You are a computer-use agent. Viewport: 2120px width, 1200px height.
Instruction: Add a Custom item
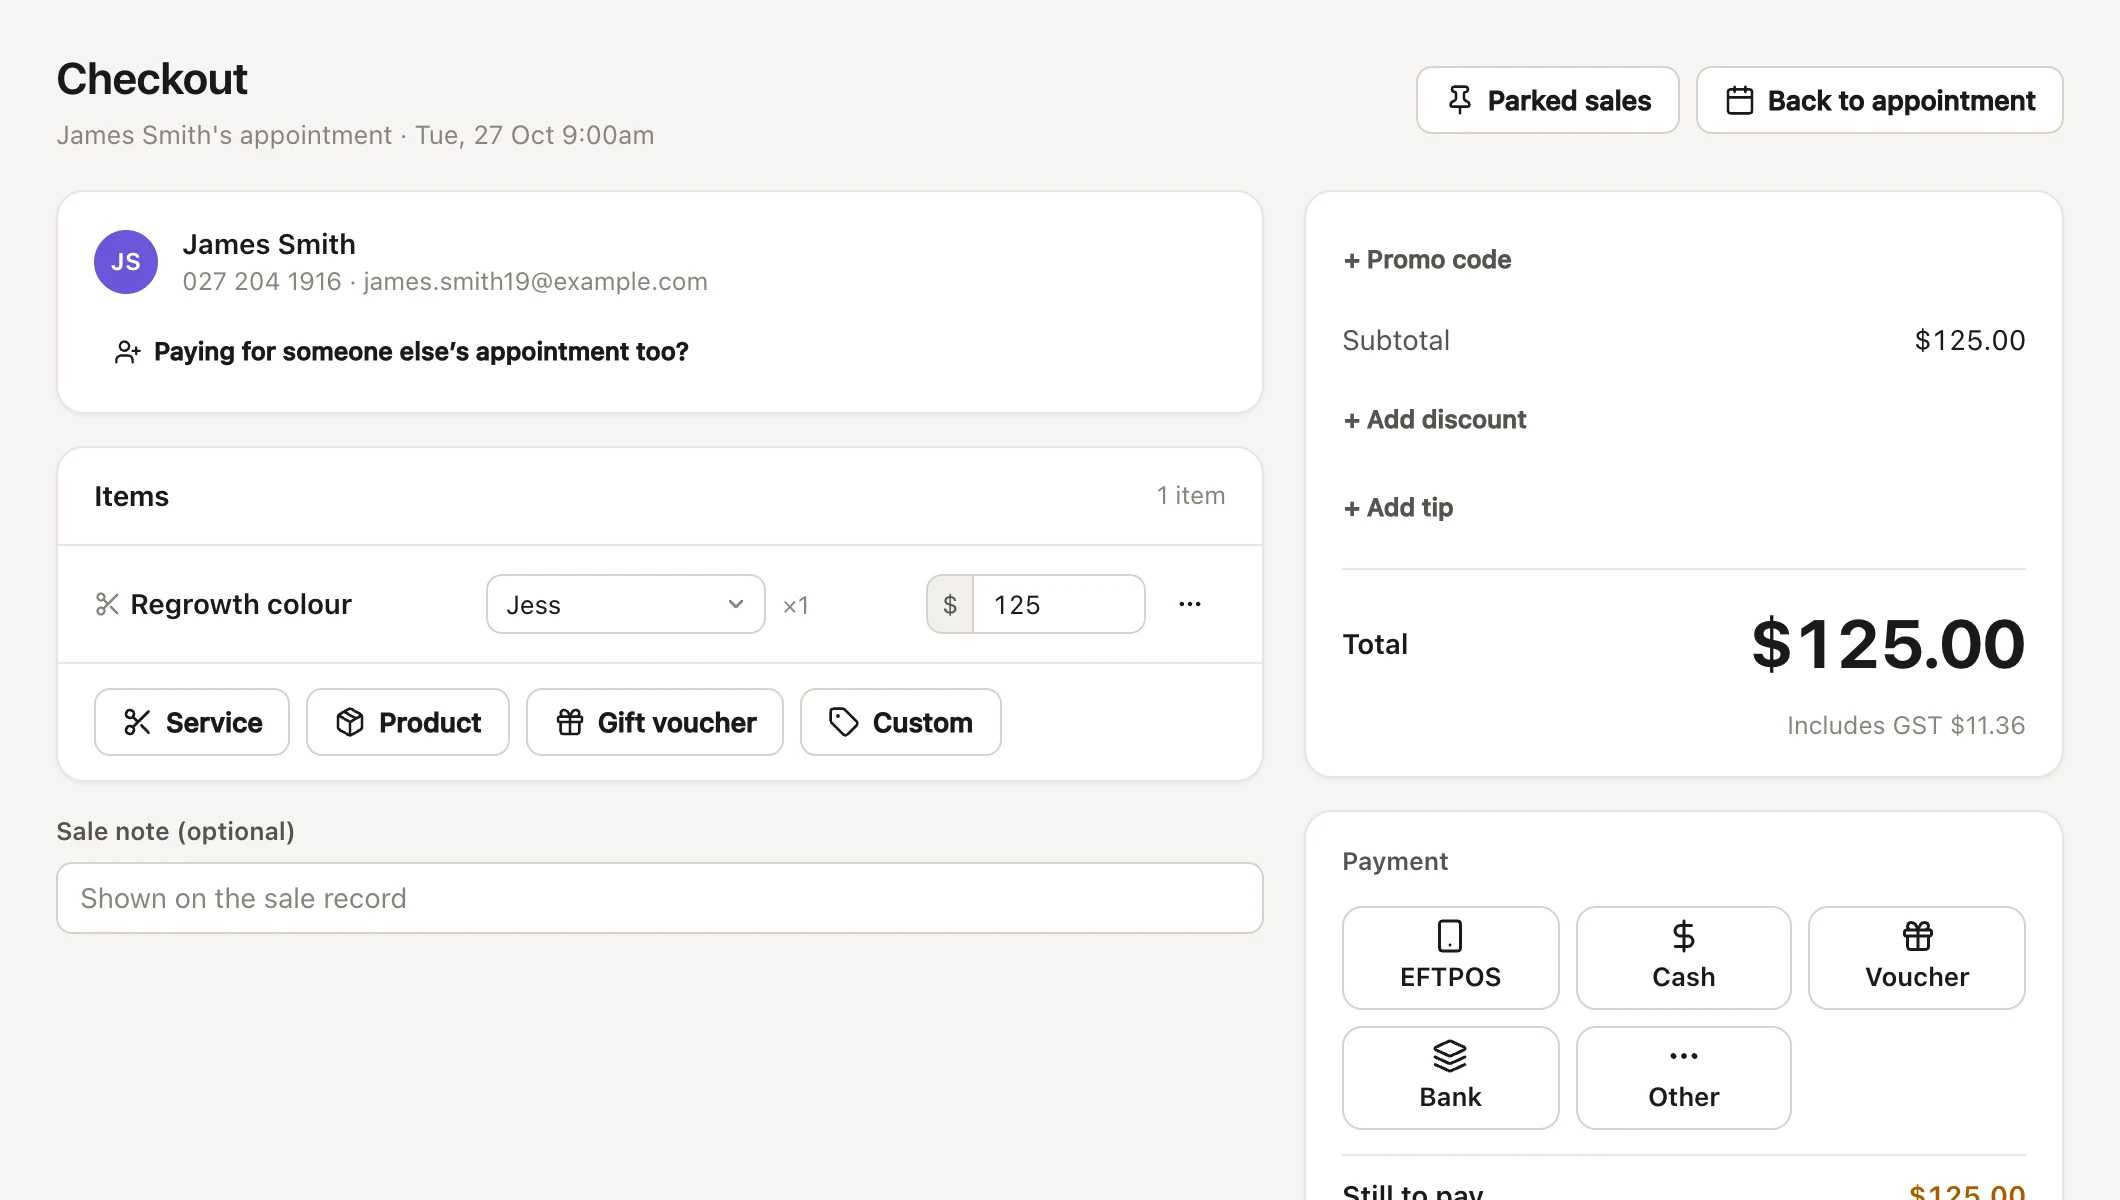click(x=901, y=722)
